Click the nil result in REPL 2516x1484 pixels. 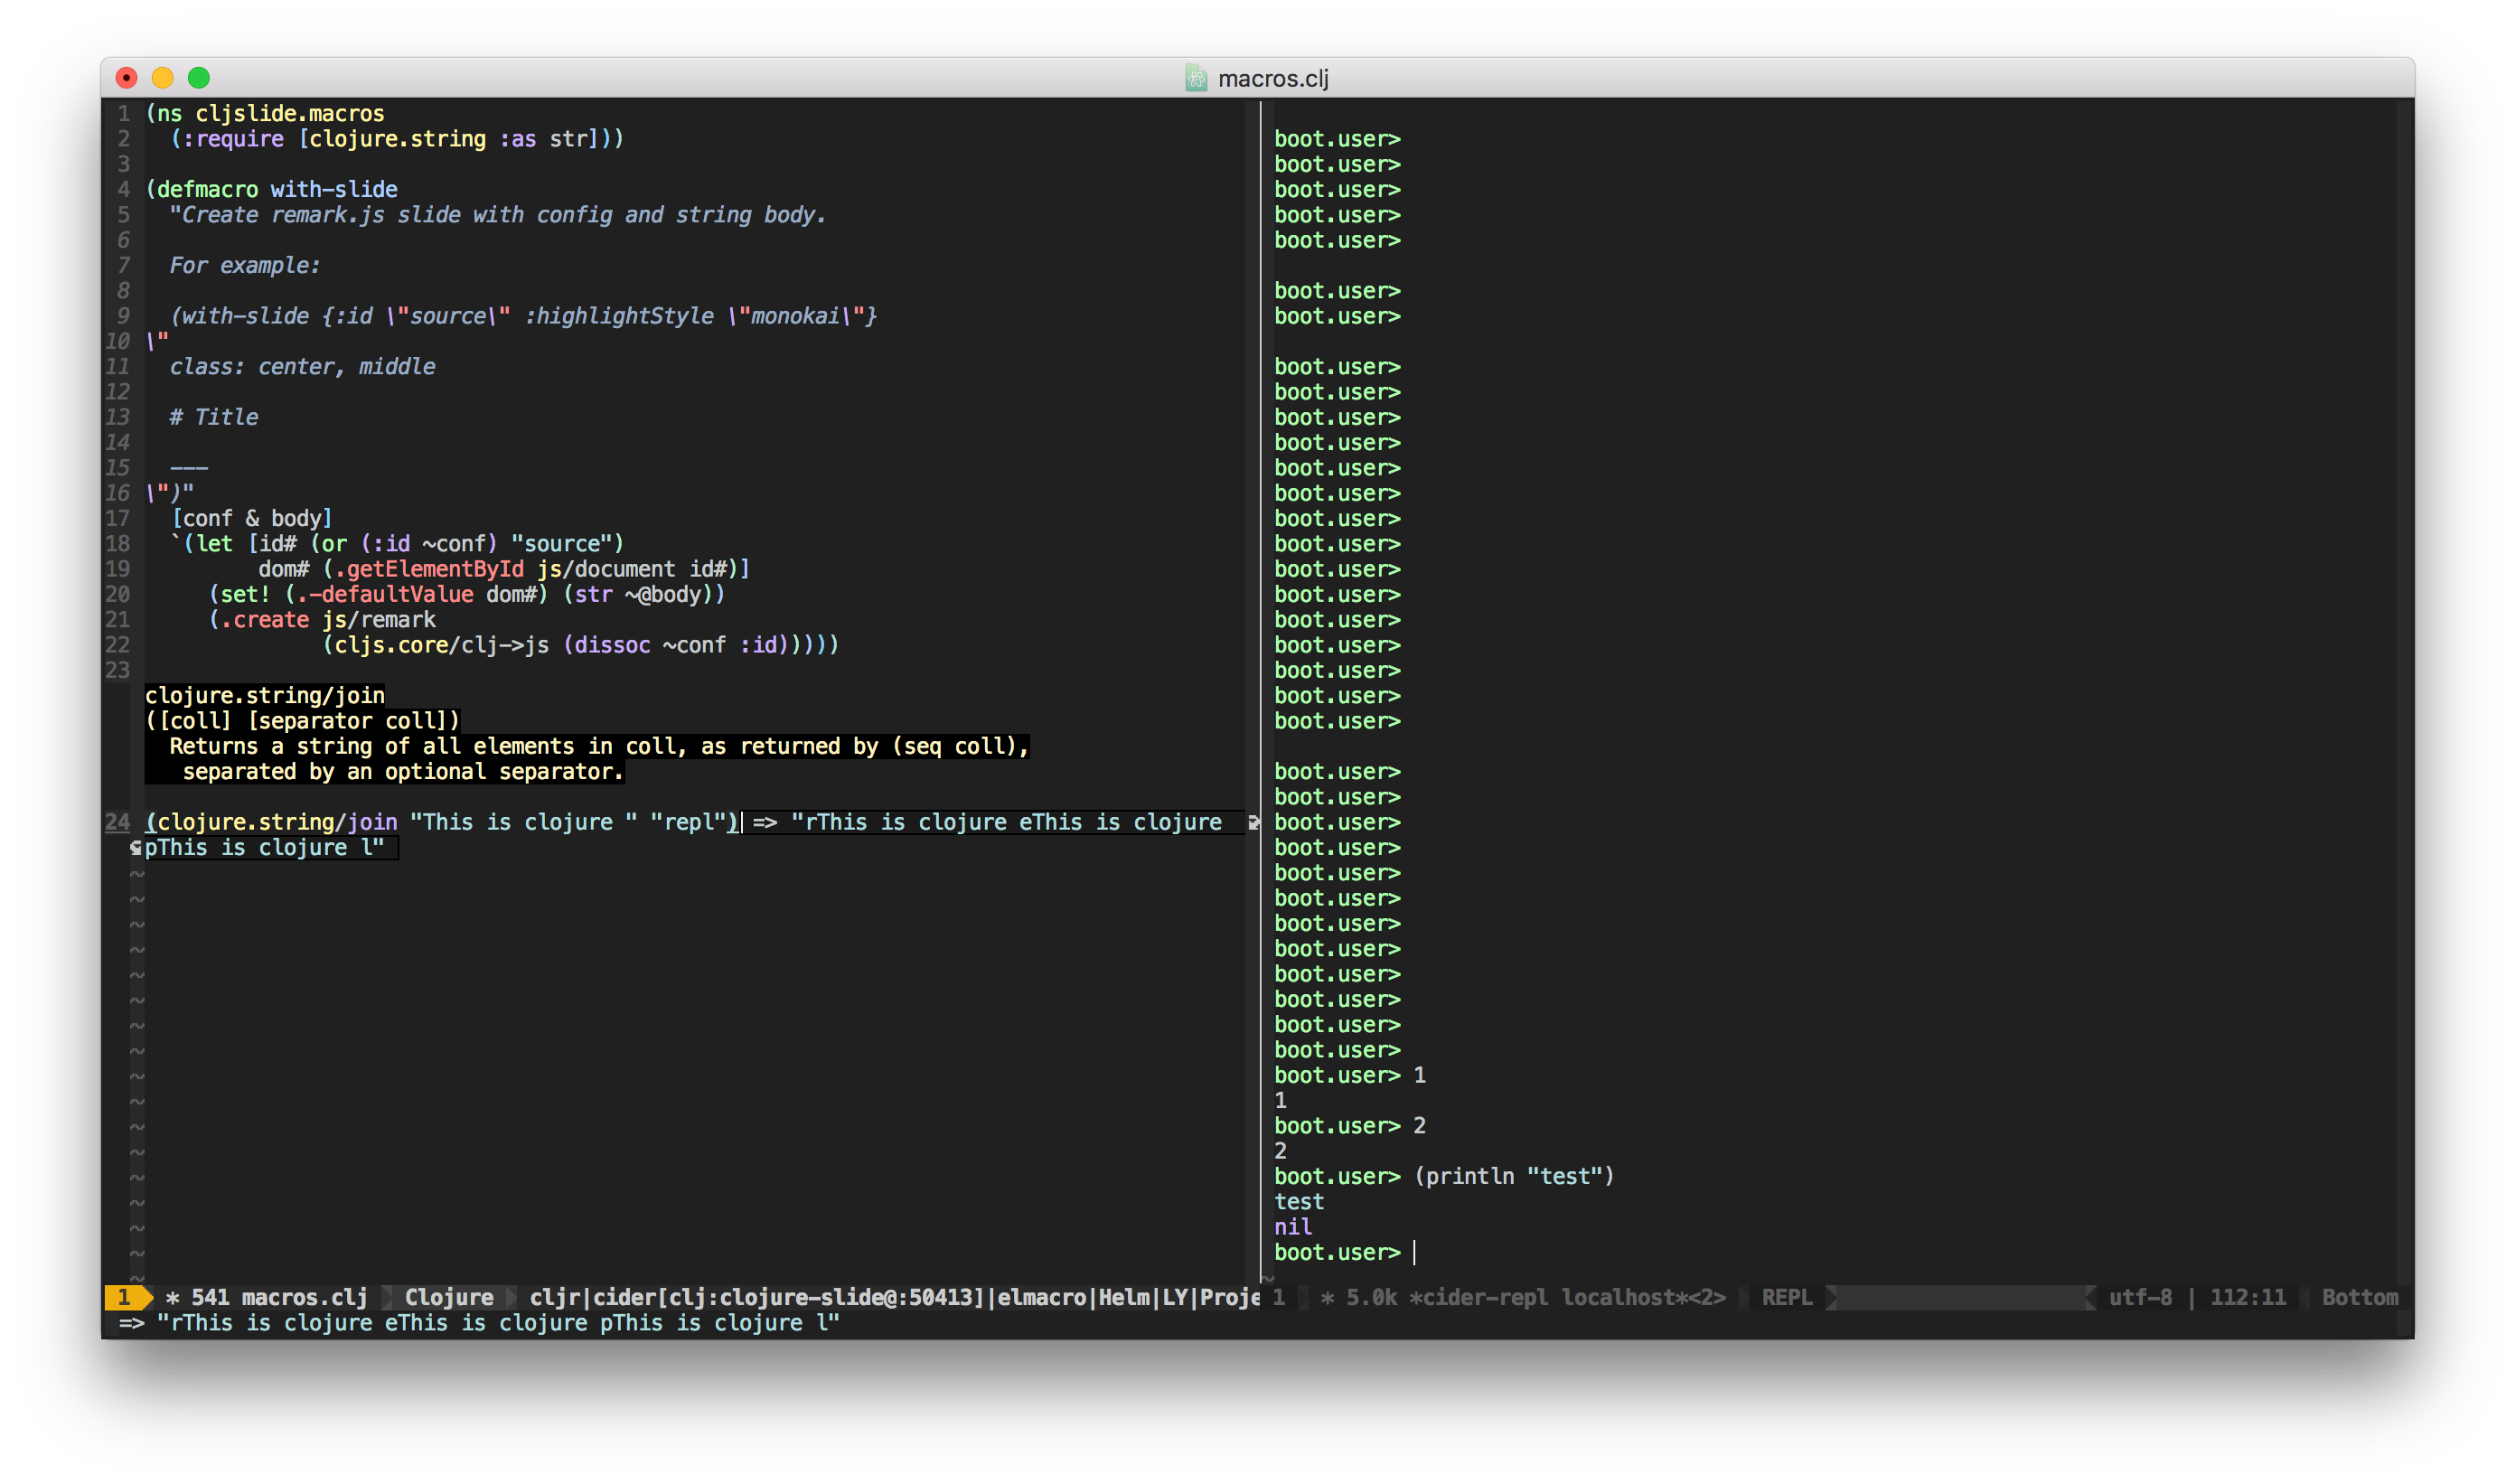(1293, 1227)
